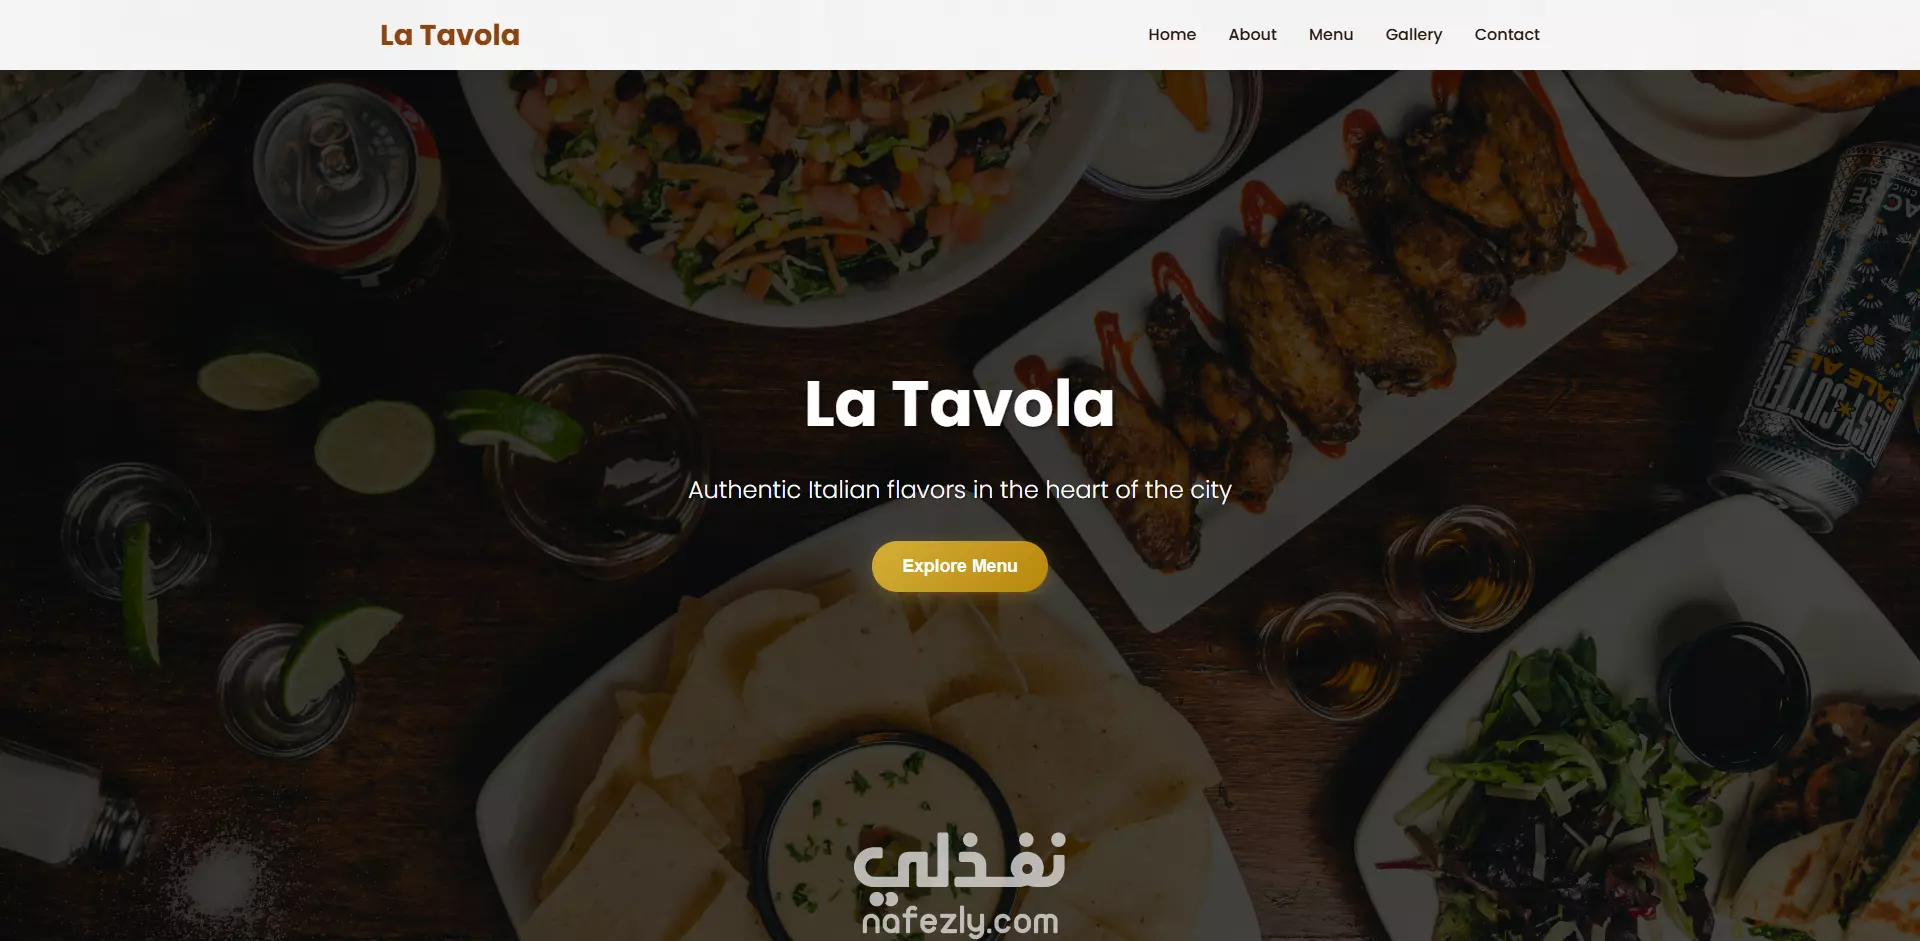
Task: Click the La Tavola logo in header
Action: click(x=449, y=35)
